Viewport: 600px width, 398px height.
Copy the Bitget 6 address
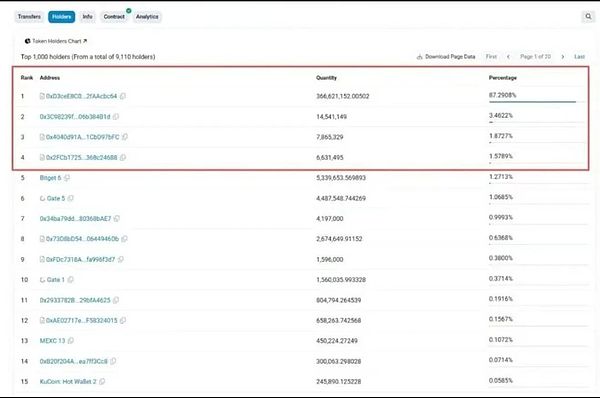(x=67, y=178)
